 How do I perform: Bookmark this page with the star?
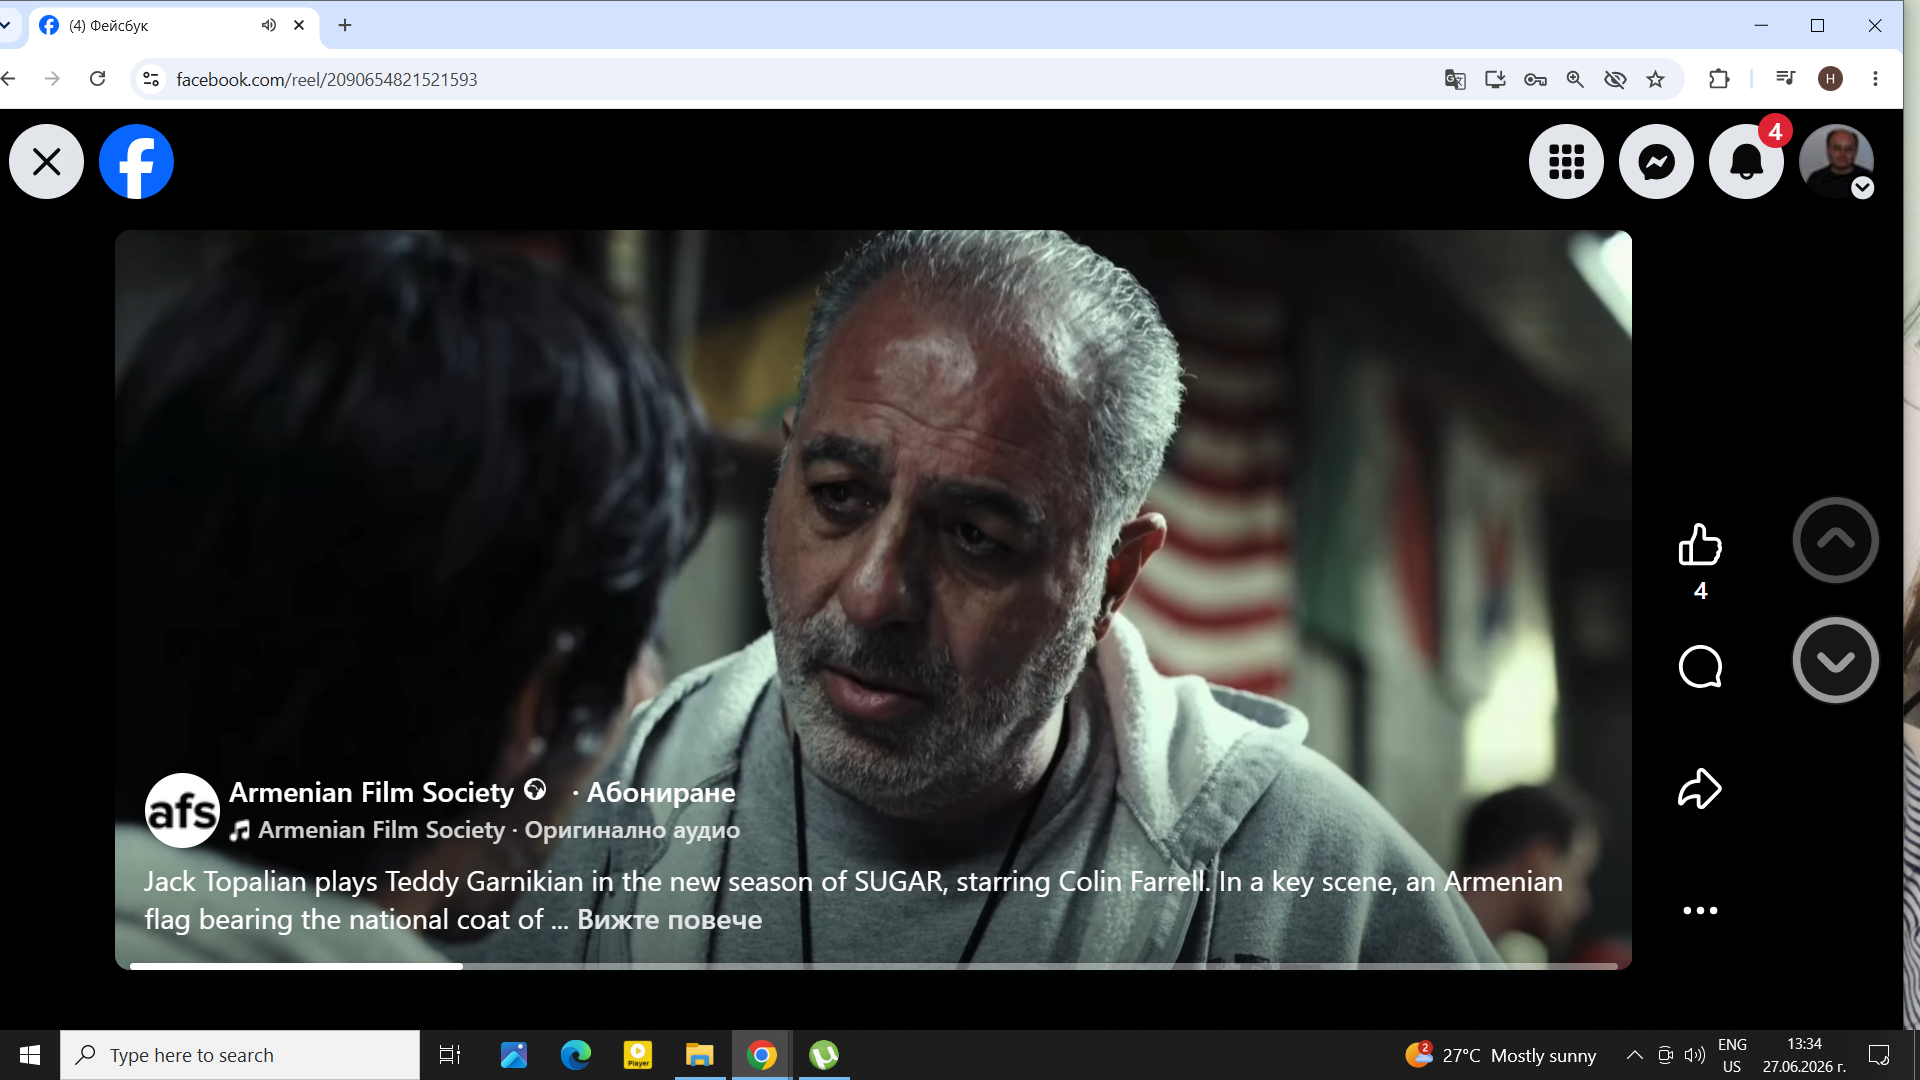(x=1655, y=79)
